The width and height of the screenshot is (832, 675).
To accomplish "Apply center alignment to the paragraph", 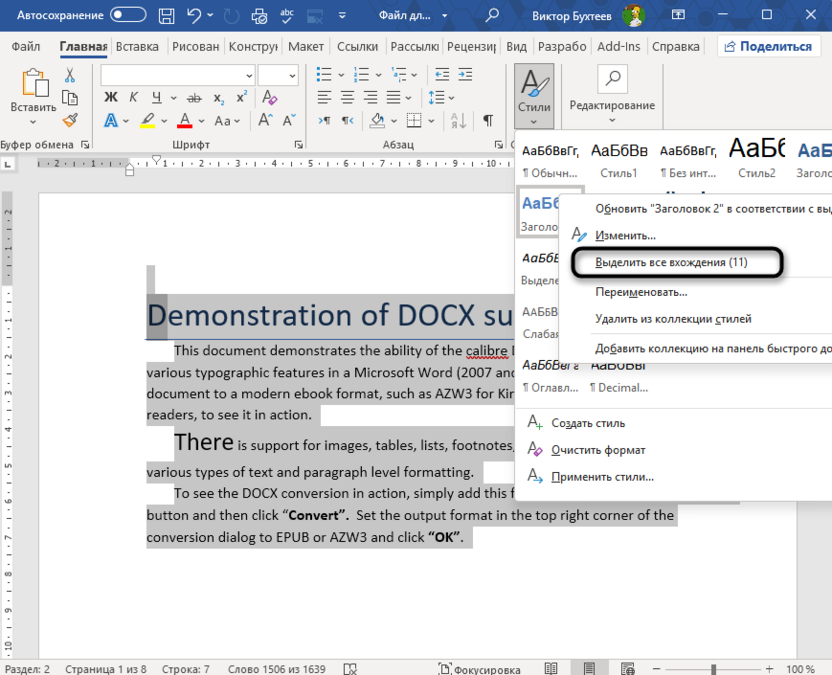I will [x=348, y=97].
